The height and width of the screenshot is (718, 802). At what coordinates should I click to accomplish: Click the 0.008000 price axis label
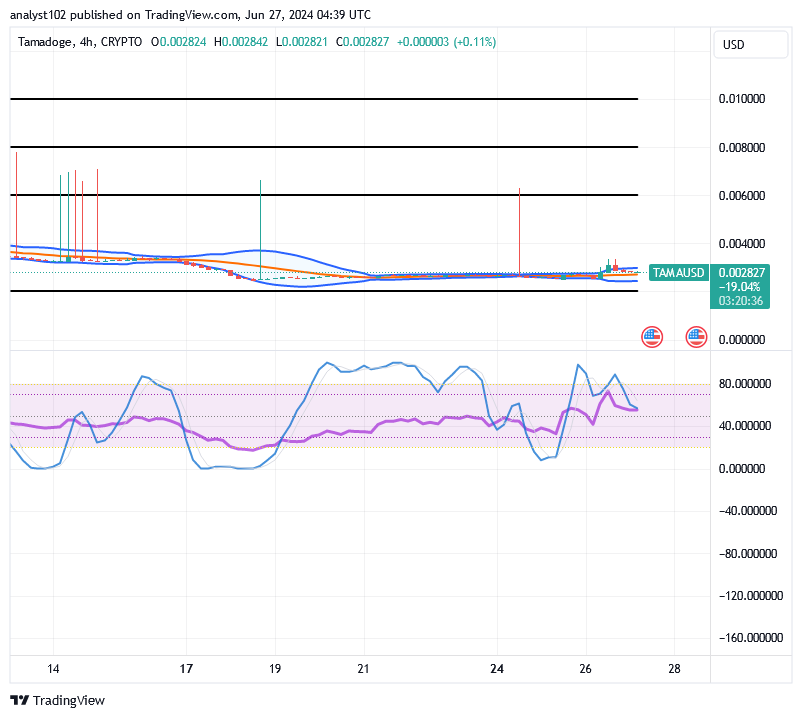pos(742,148)
